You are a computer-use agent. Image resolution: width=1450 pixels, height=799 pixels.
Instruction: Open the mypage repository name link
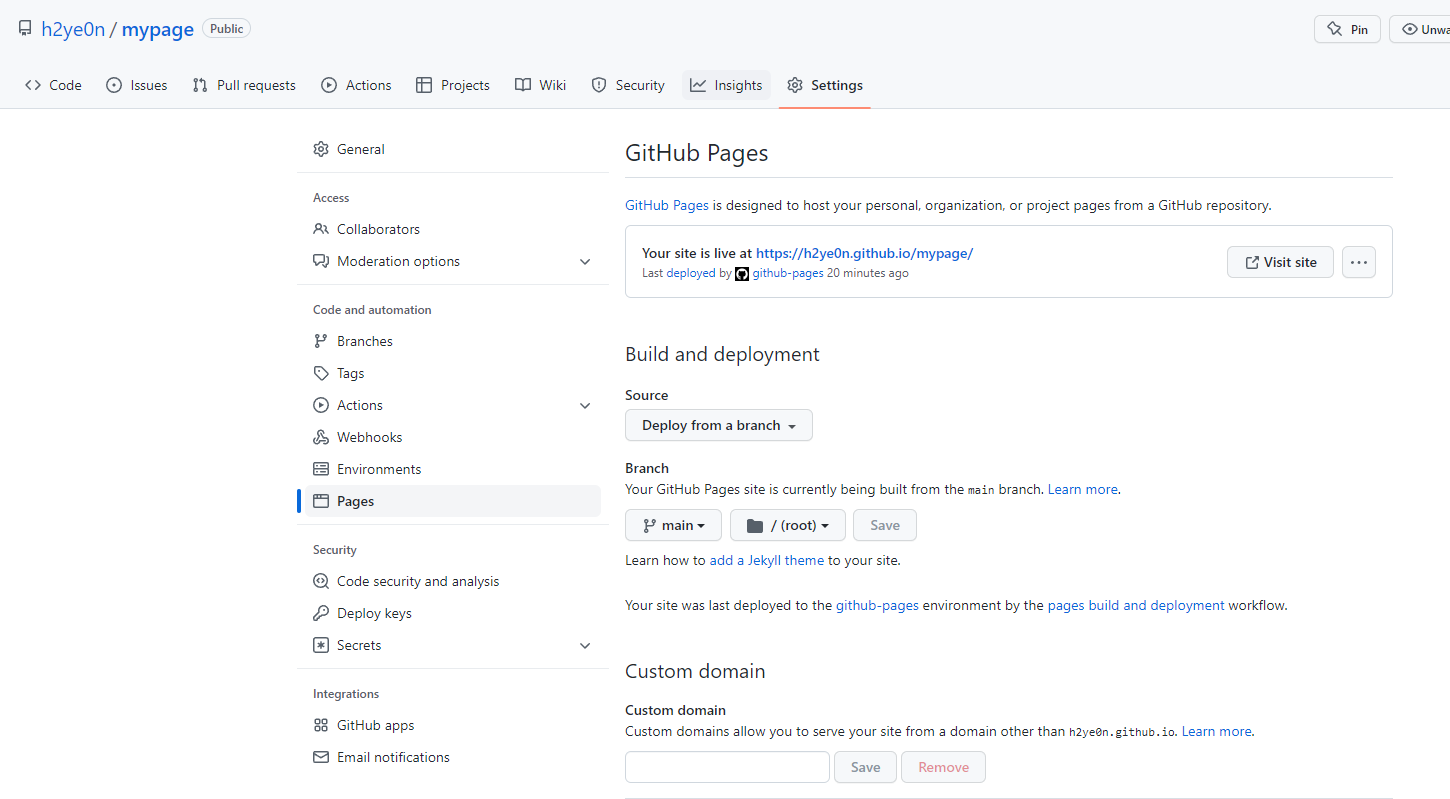pos(158,29)
